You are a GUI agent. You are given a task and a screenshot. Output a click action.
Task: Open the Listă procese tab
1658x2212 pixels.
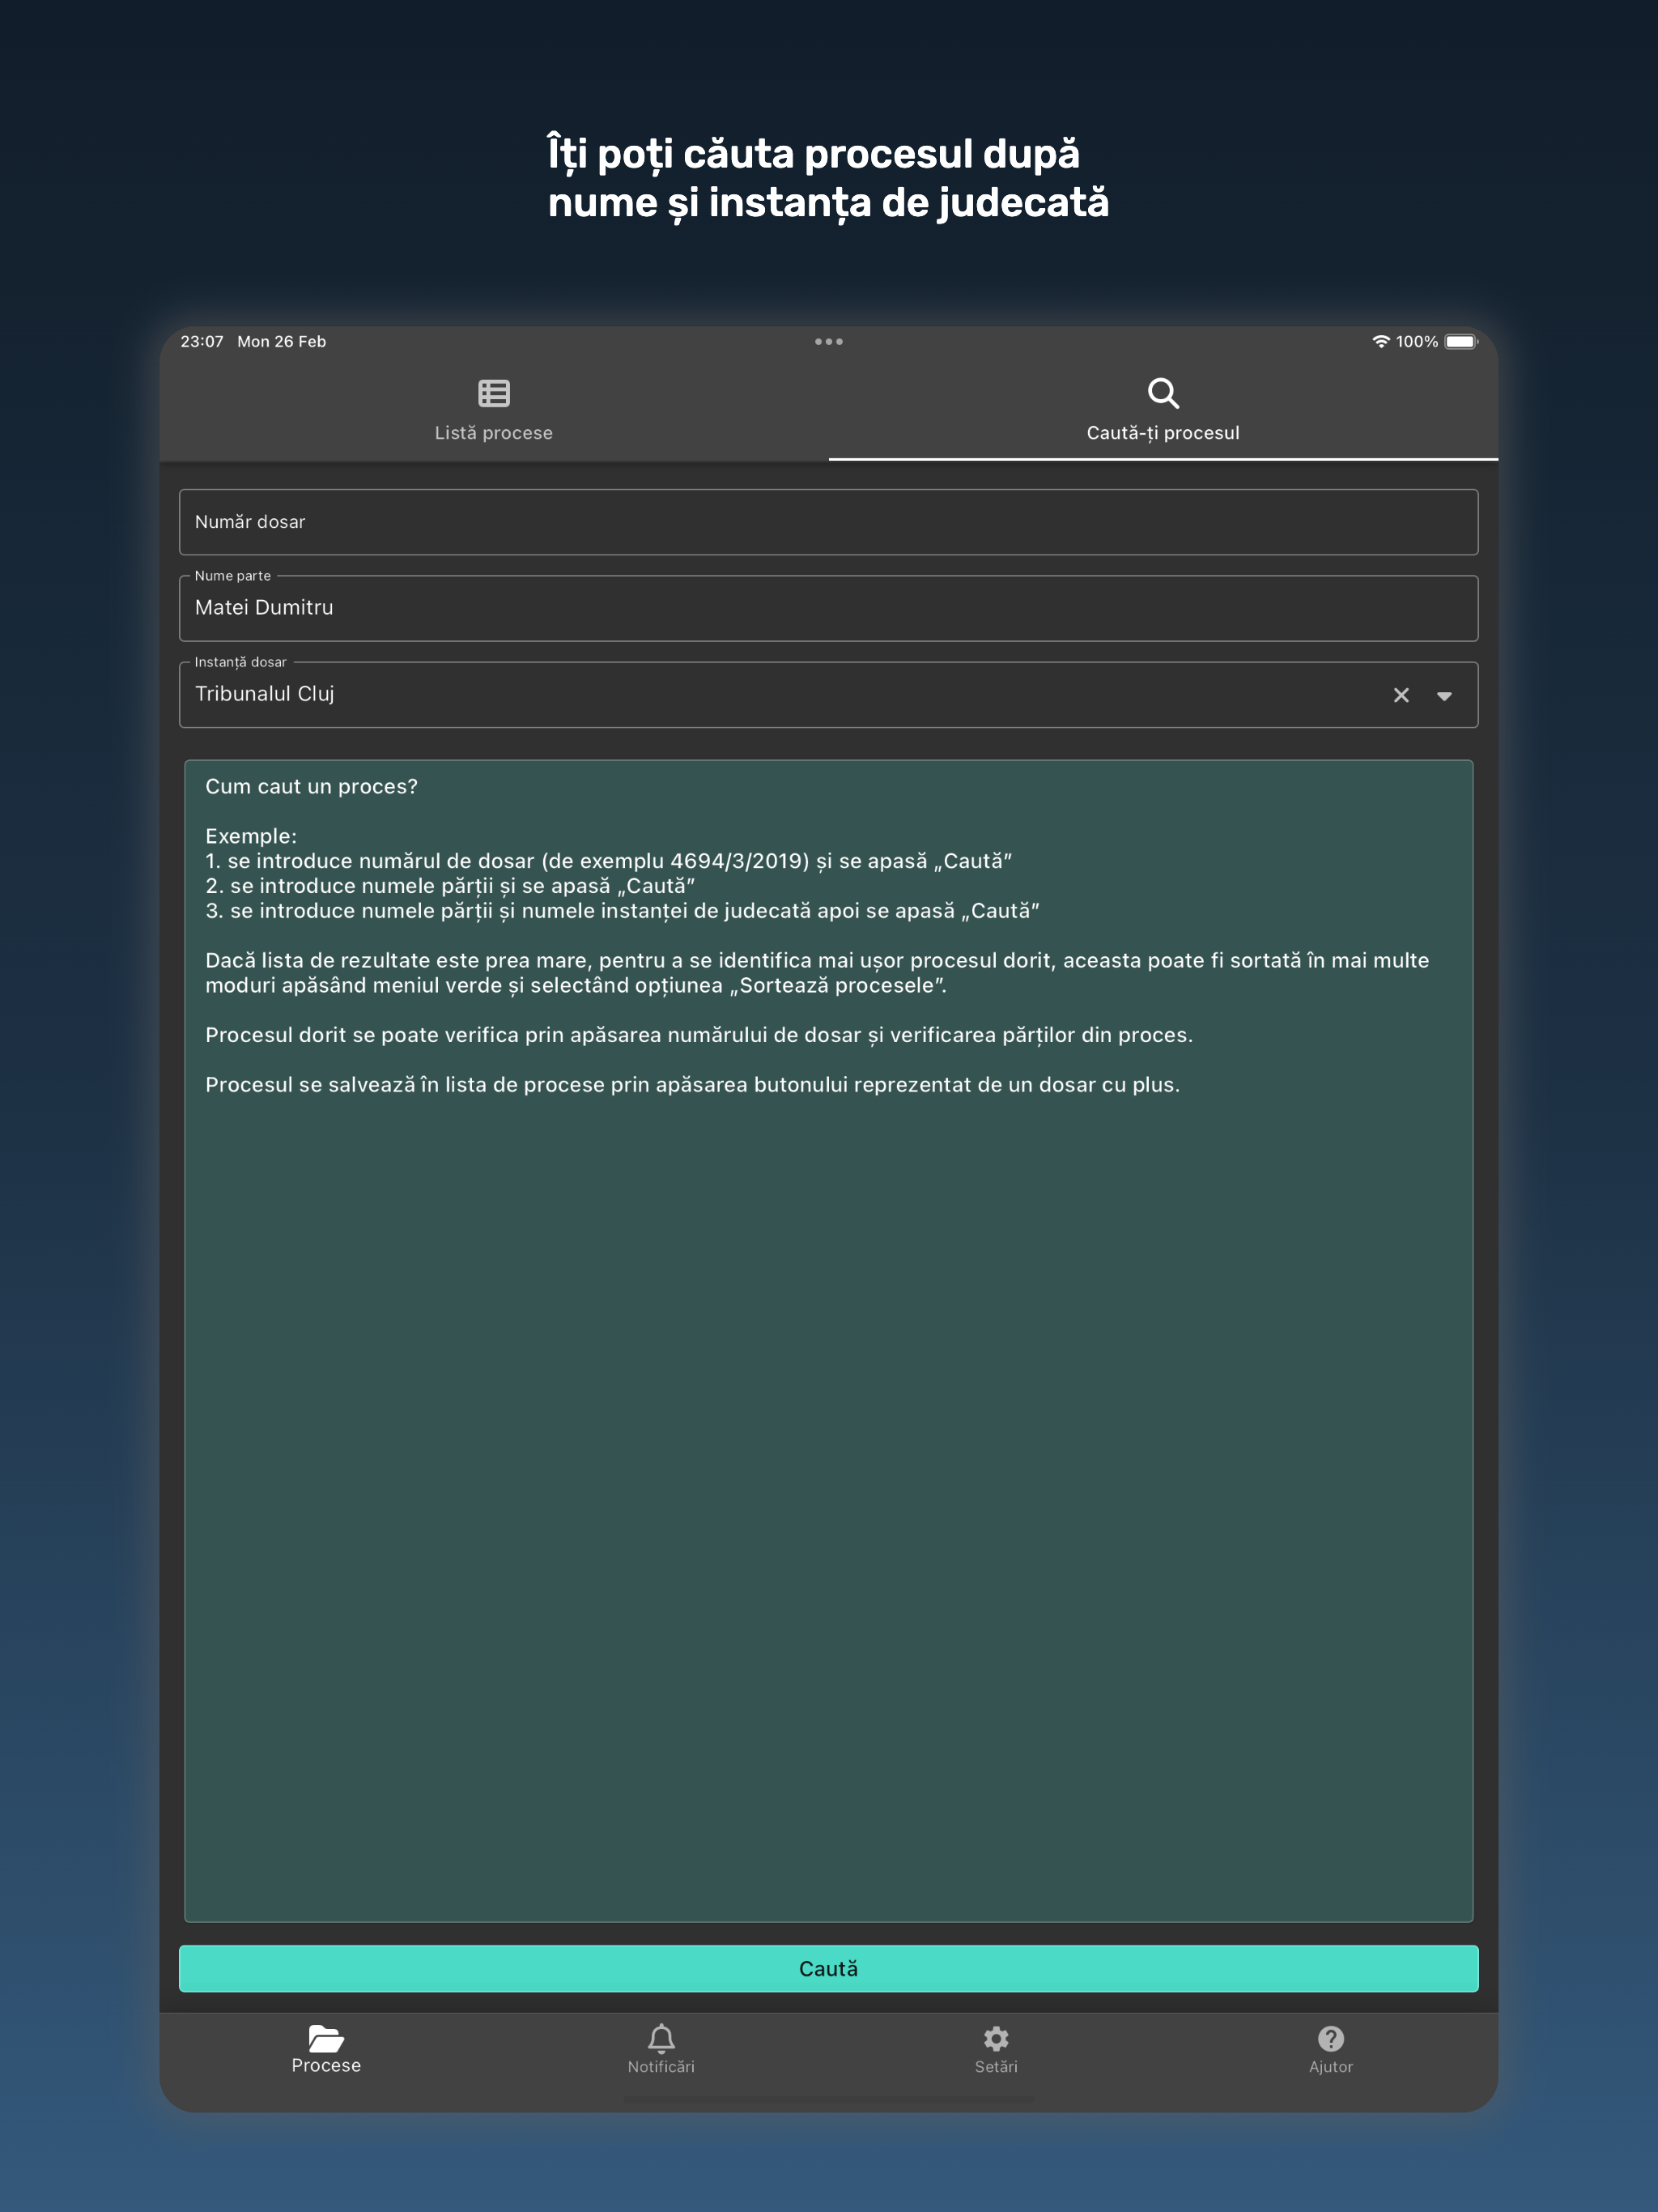[x=494, y=410]
